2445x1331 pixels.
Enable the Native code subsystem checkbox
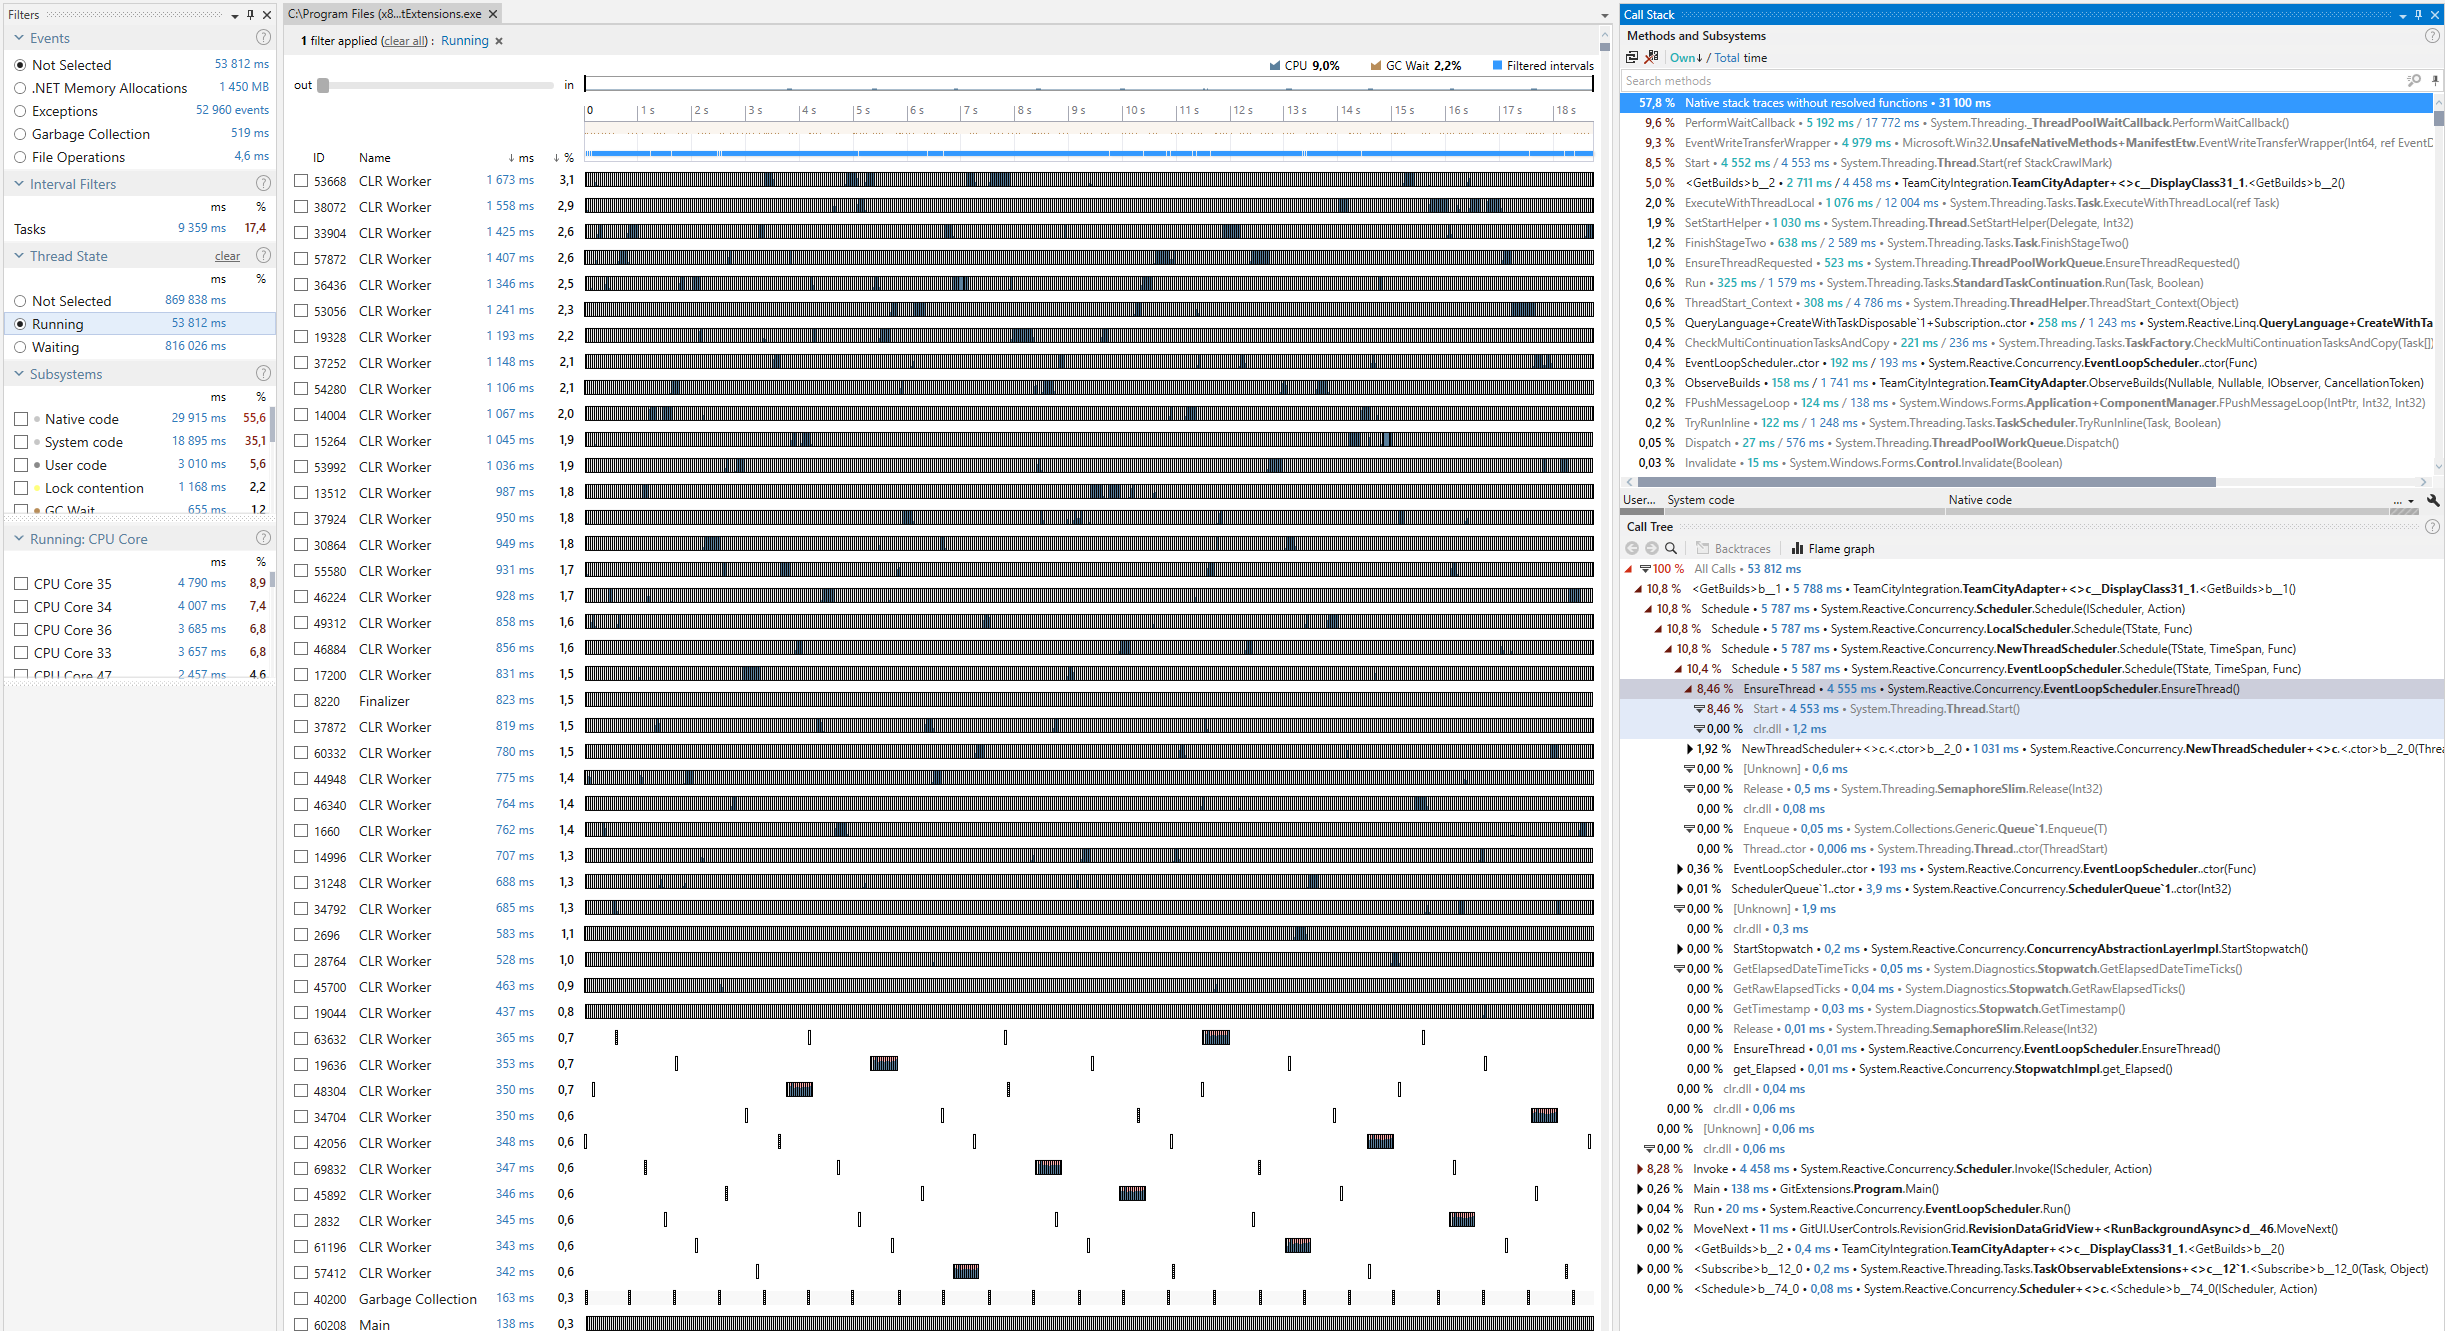(22, 418)
